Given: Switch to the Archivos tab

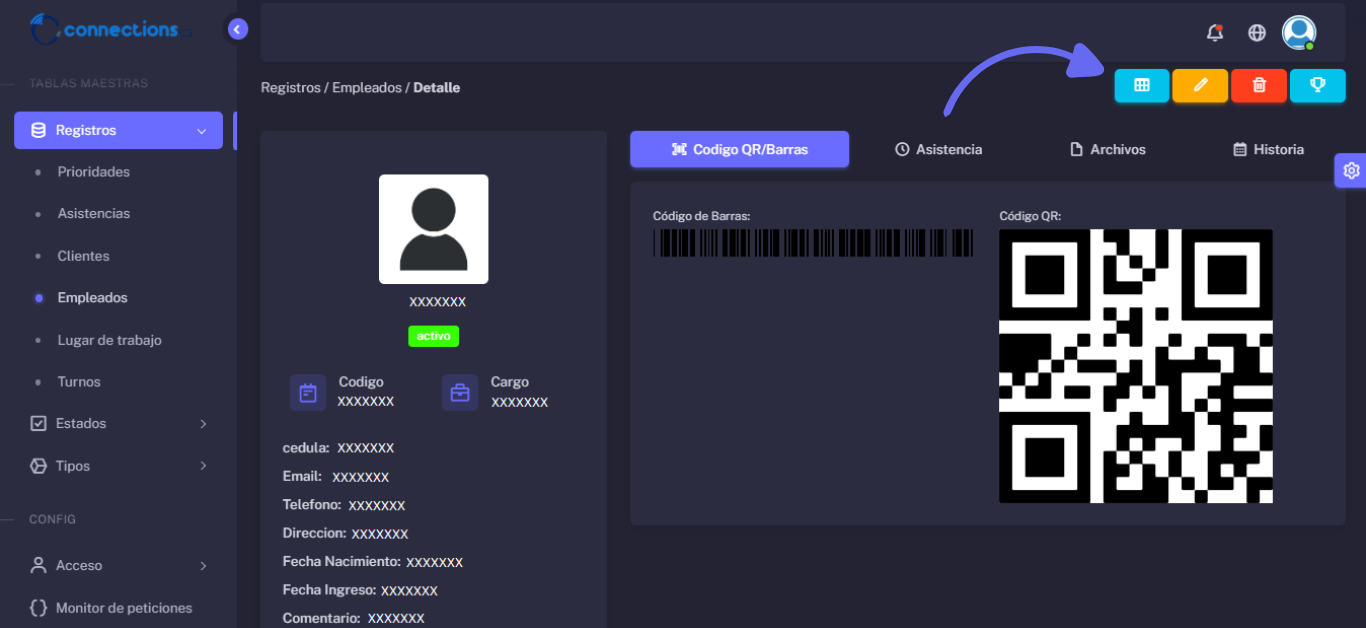Looking at the screenshot, I should point(1108,149).
